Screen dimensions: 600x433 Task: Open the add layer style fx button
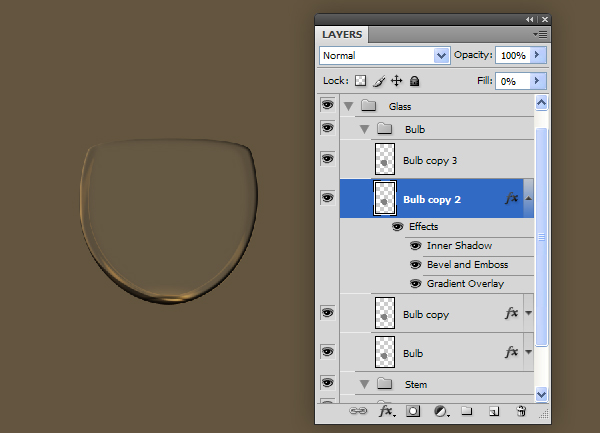(x=387, y=411)
